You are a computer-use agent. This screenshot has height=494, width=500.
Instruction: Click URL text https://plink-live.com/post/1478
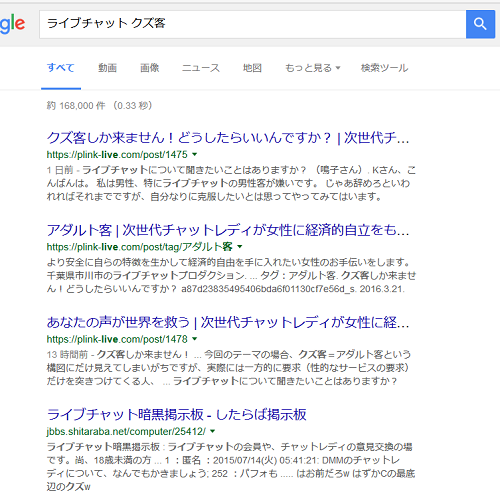tap(117, 339)
